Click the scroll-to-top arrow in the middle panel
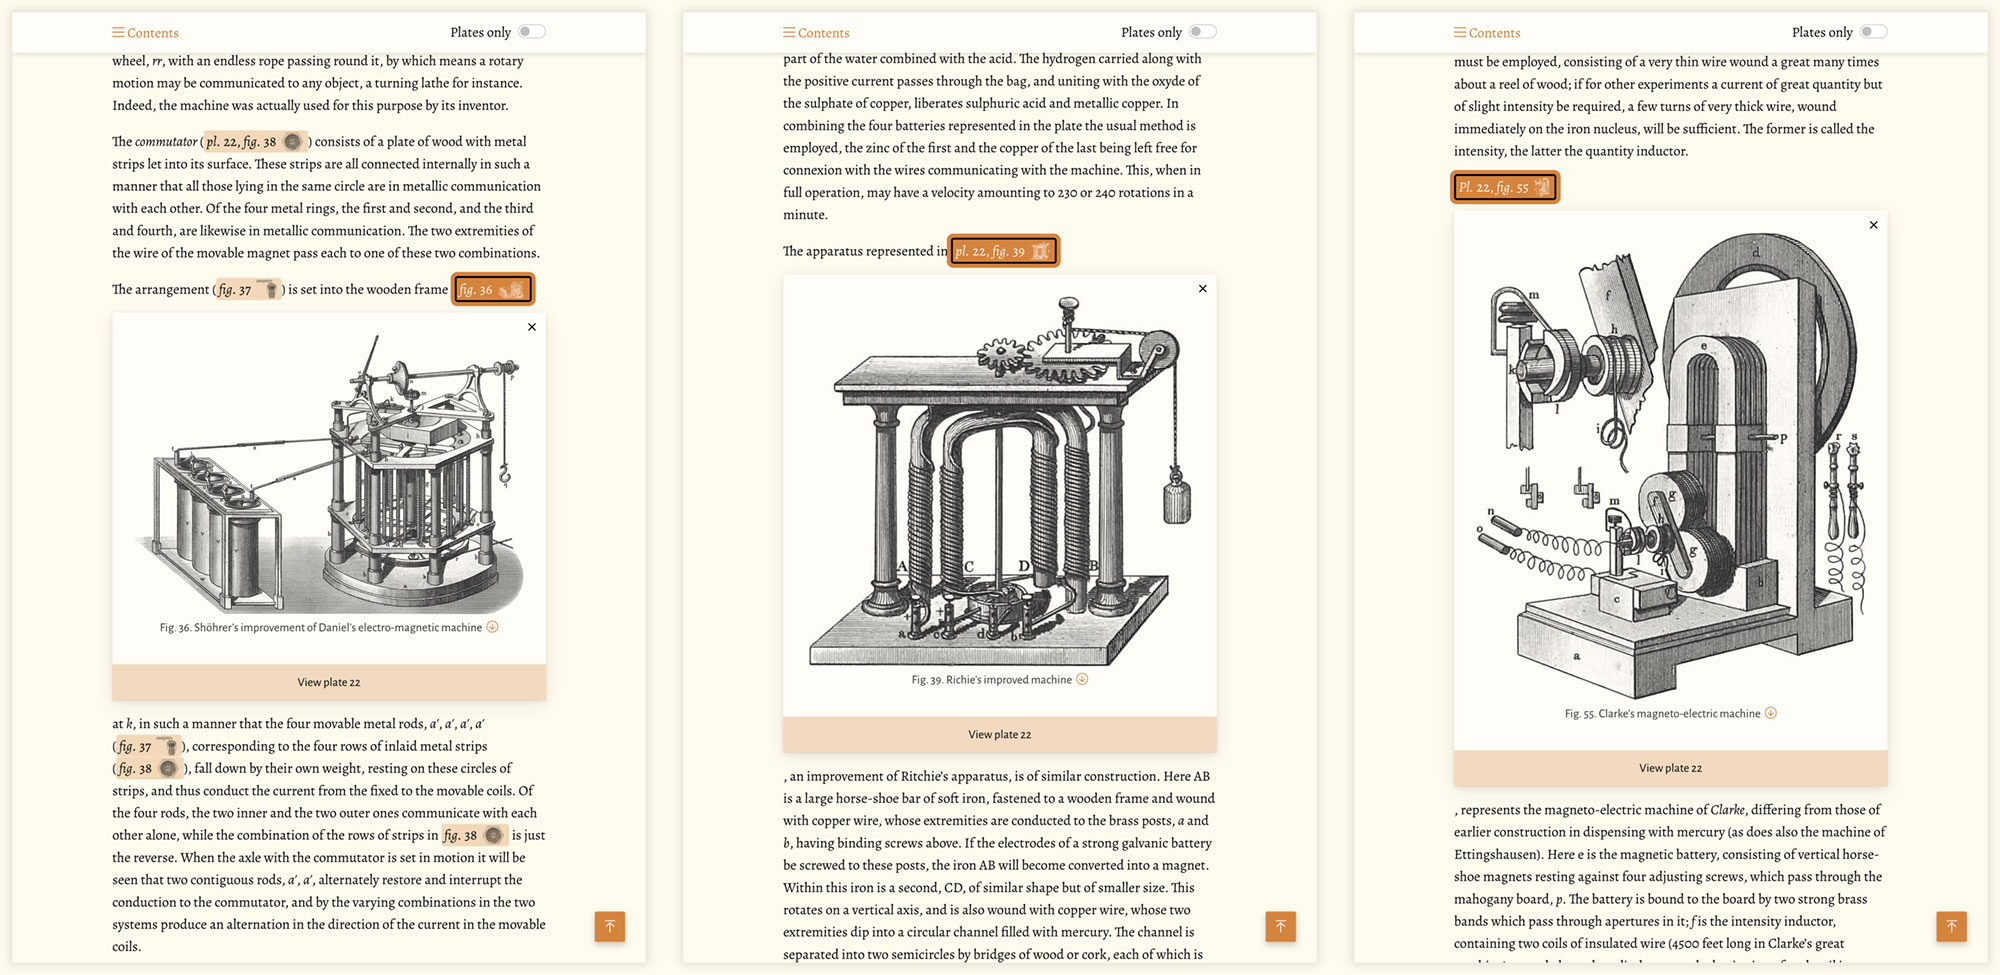The height and width of the screenshot is (975, 2000). click(1280, 926)
